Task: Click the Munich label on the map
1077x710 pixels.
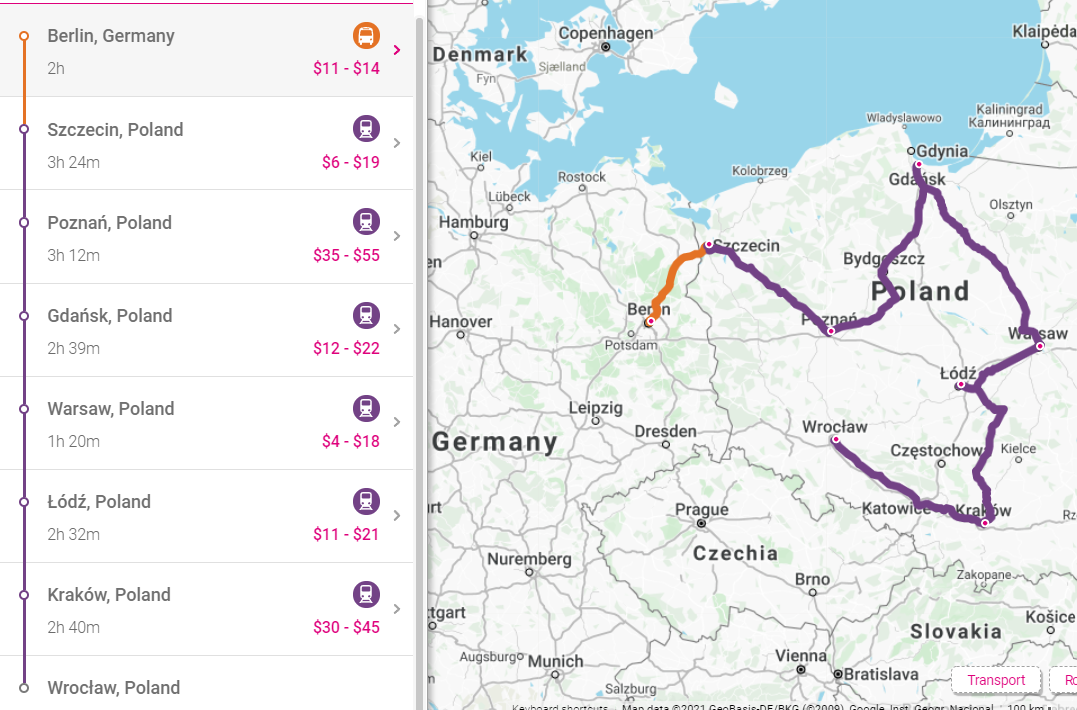Action: coord(555,661)
